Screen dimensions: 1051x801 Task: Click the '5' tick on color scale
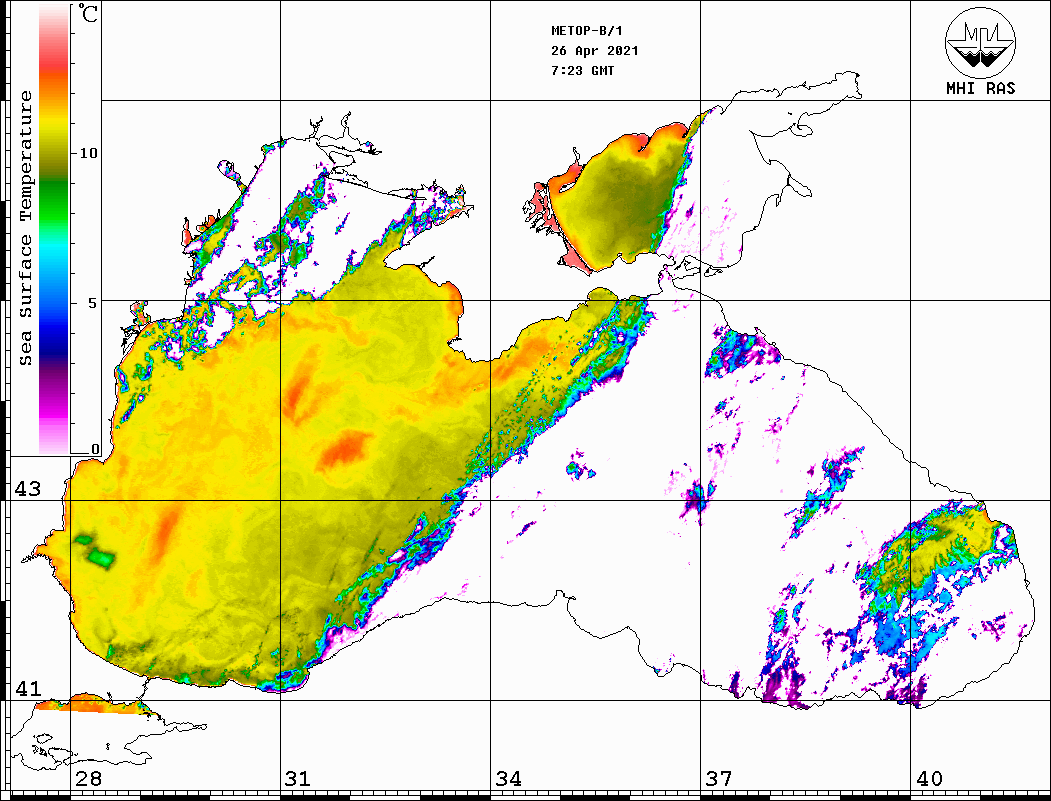90,303
